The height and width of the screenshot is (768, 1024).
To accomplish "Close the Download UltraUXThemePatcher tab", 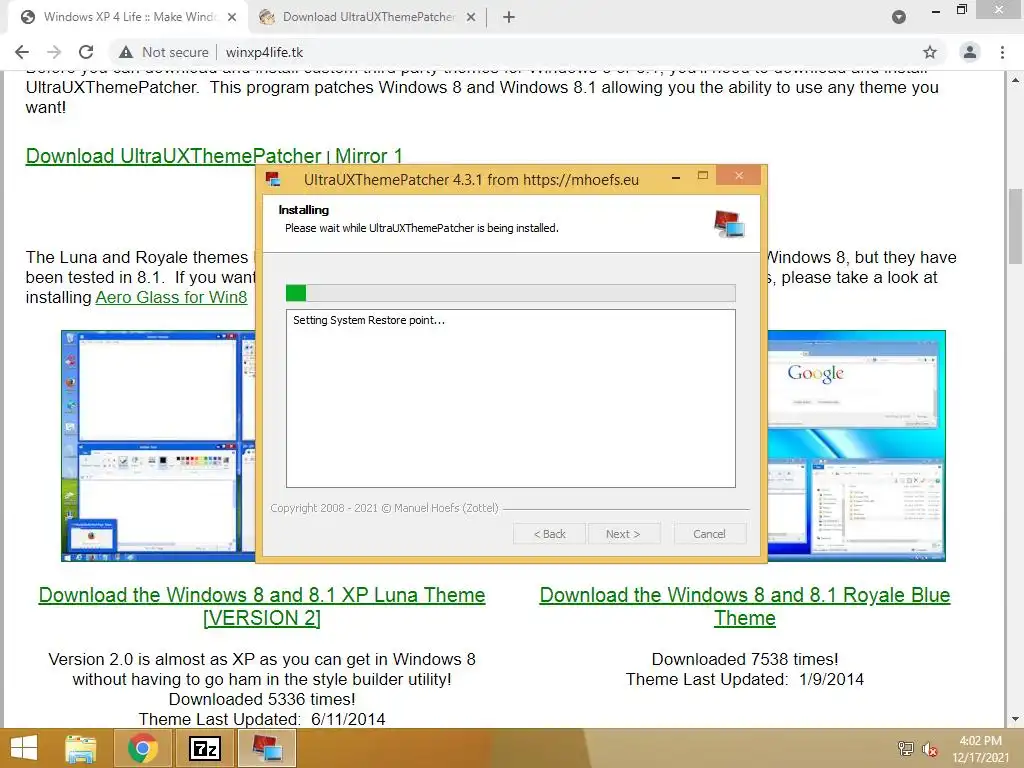I will [x=471, y=18].
